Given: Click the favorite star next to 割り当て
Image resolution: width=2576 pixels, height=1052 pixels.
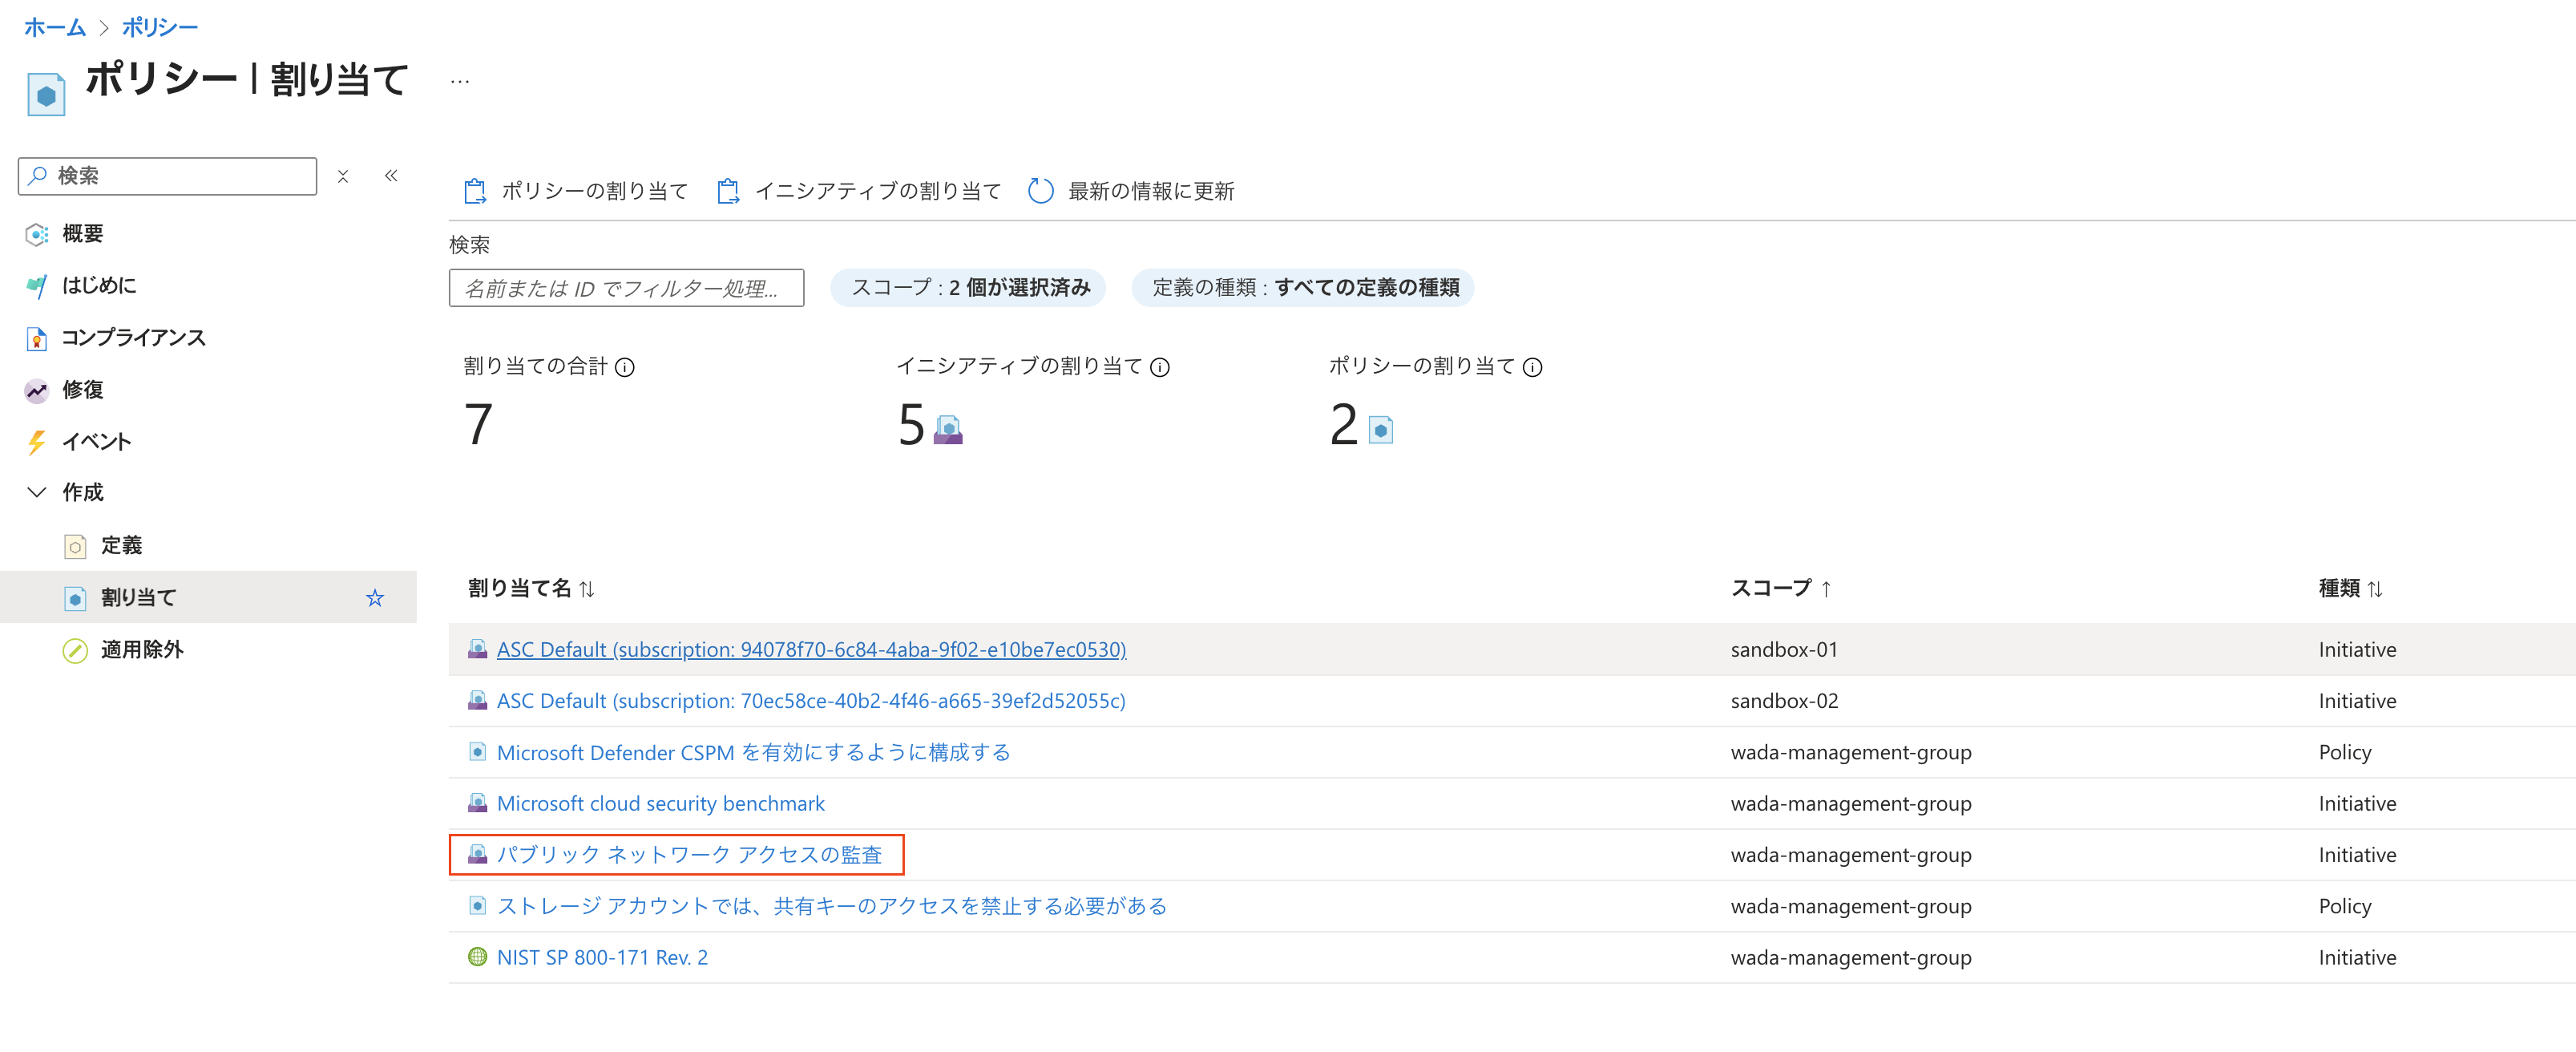Looking at the screenshot, I should pos(375,598).
